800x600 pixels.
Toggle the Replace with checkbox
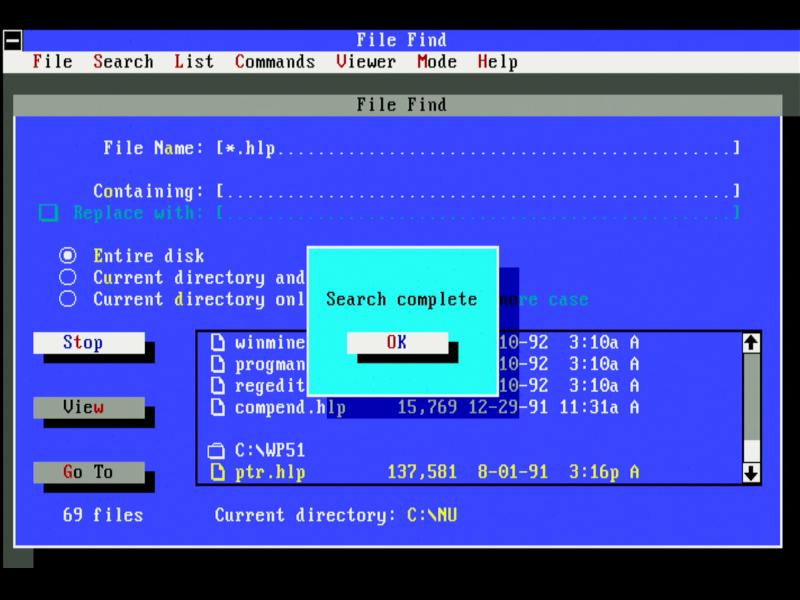pos(48,212)
